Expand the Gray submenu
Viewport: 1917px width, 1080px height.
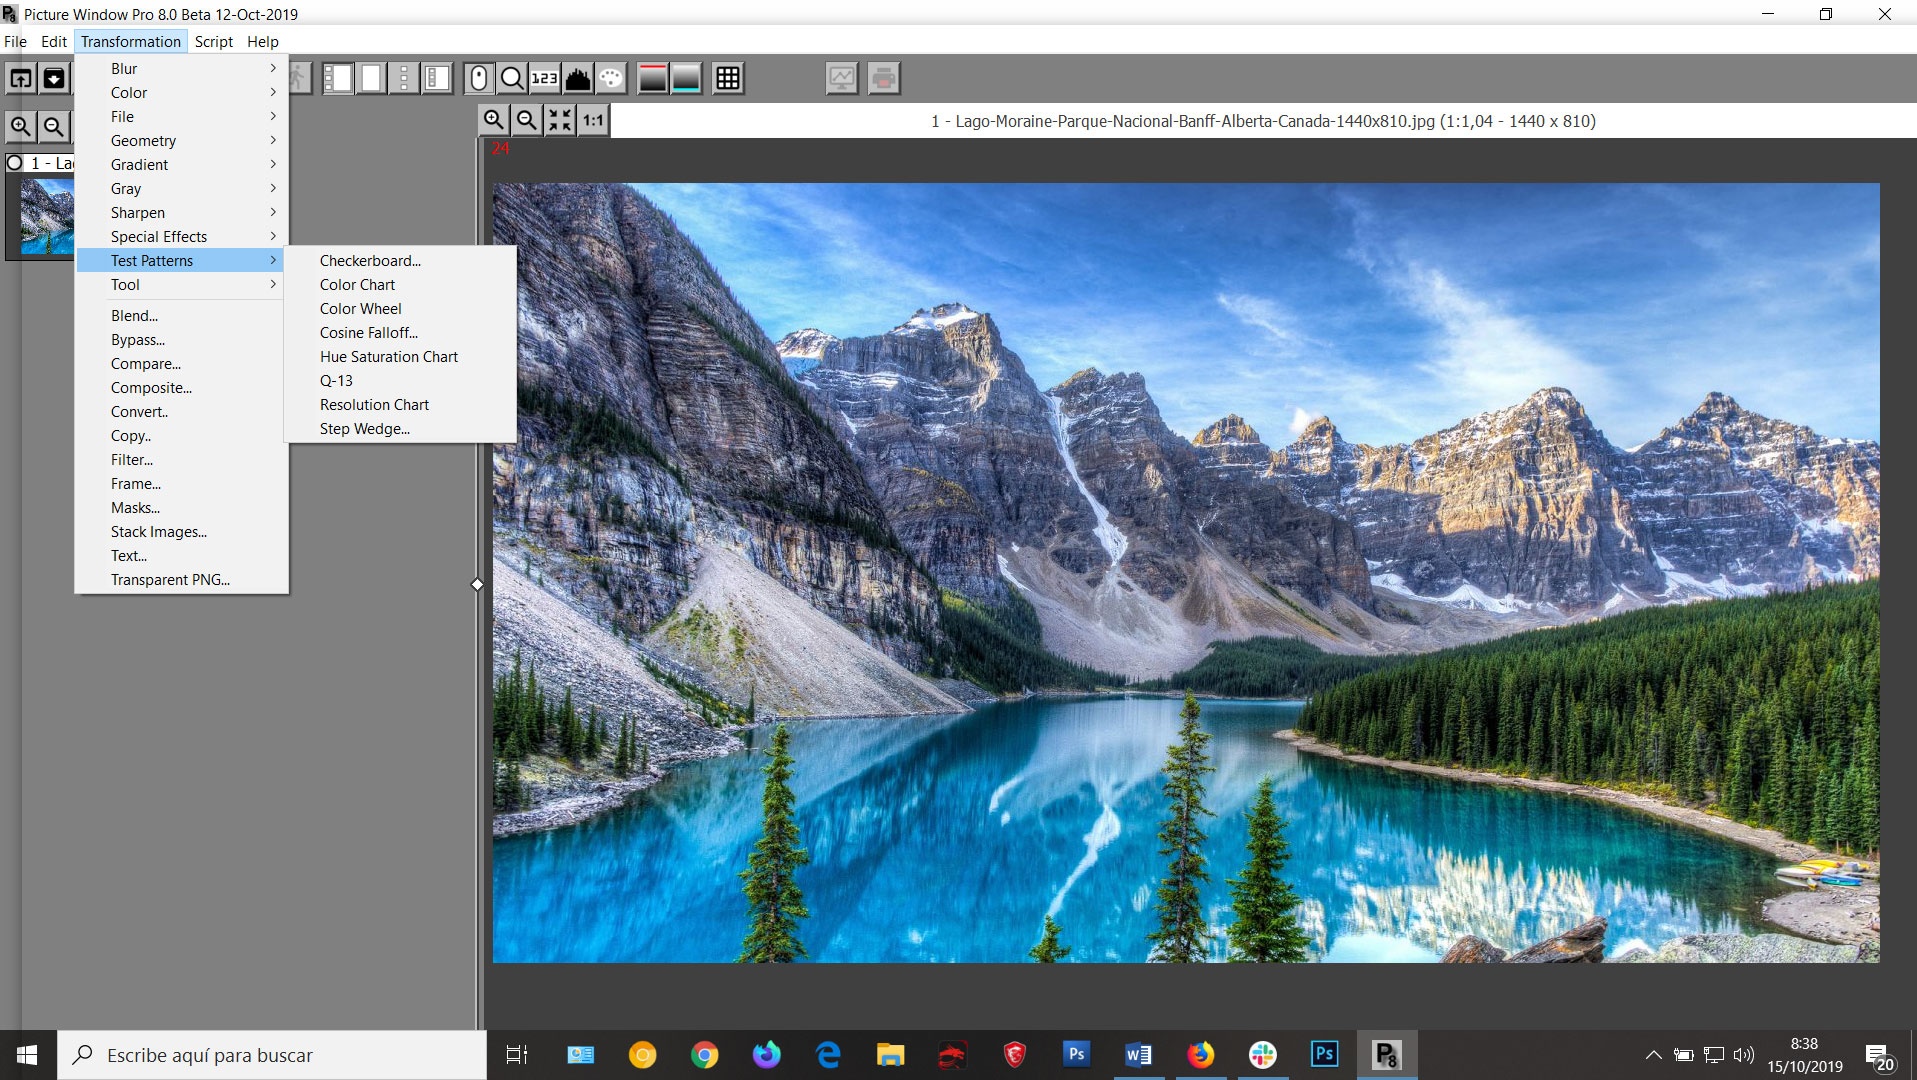point(182,188)
